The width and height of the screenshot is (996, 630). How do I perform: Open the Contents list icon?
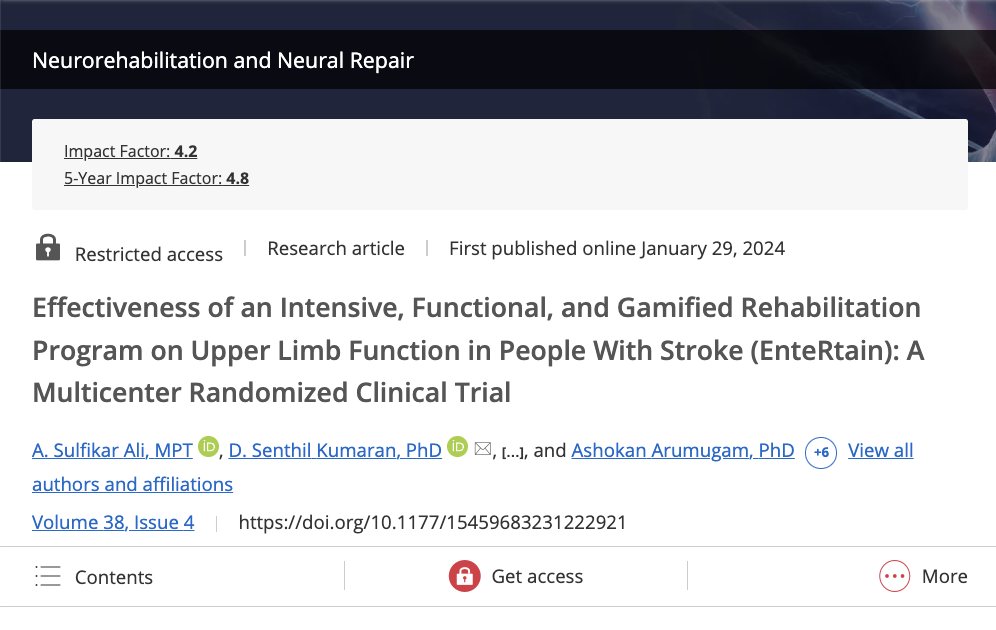[x=48, y=576]
